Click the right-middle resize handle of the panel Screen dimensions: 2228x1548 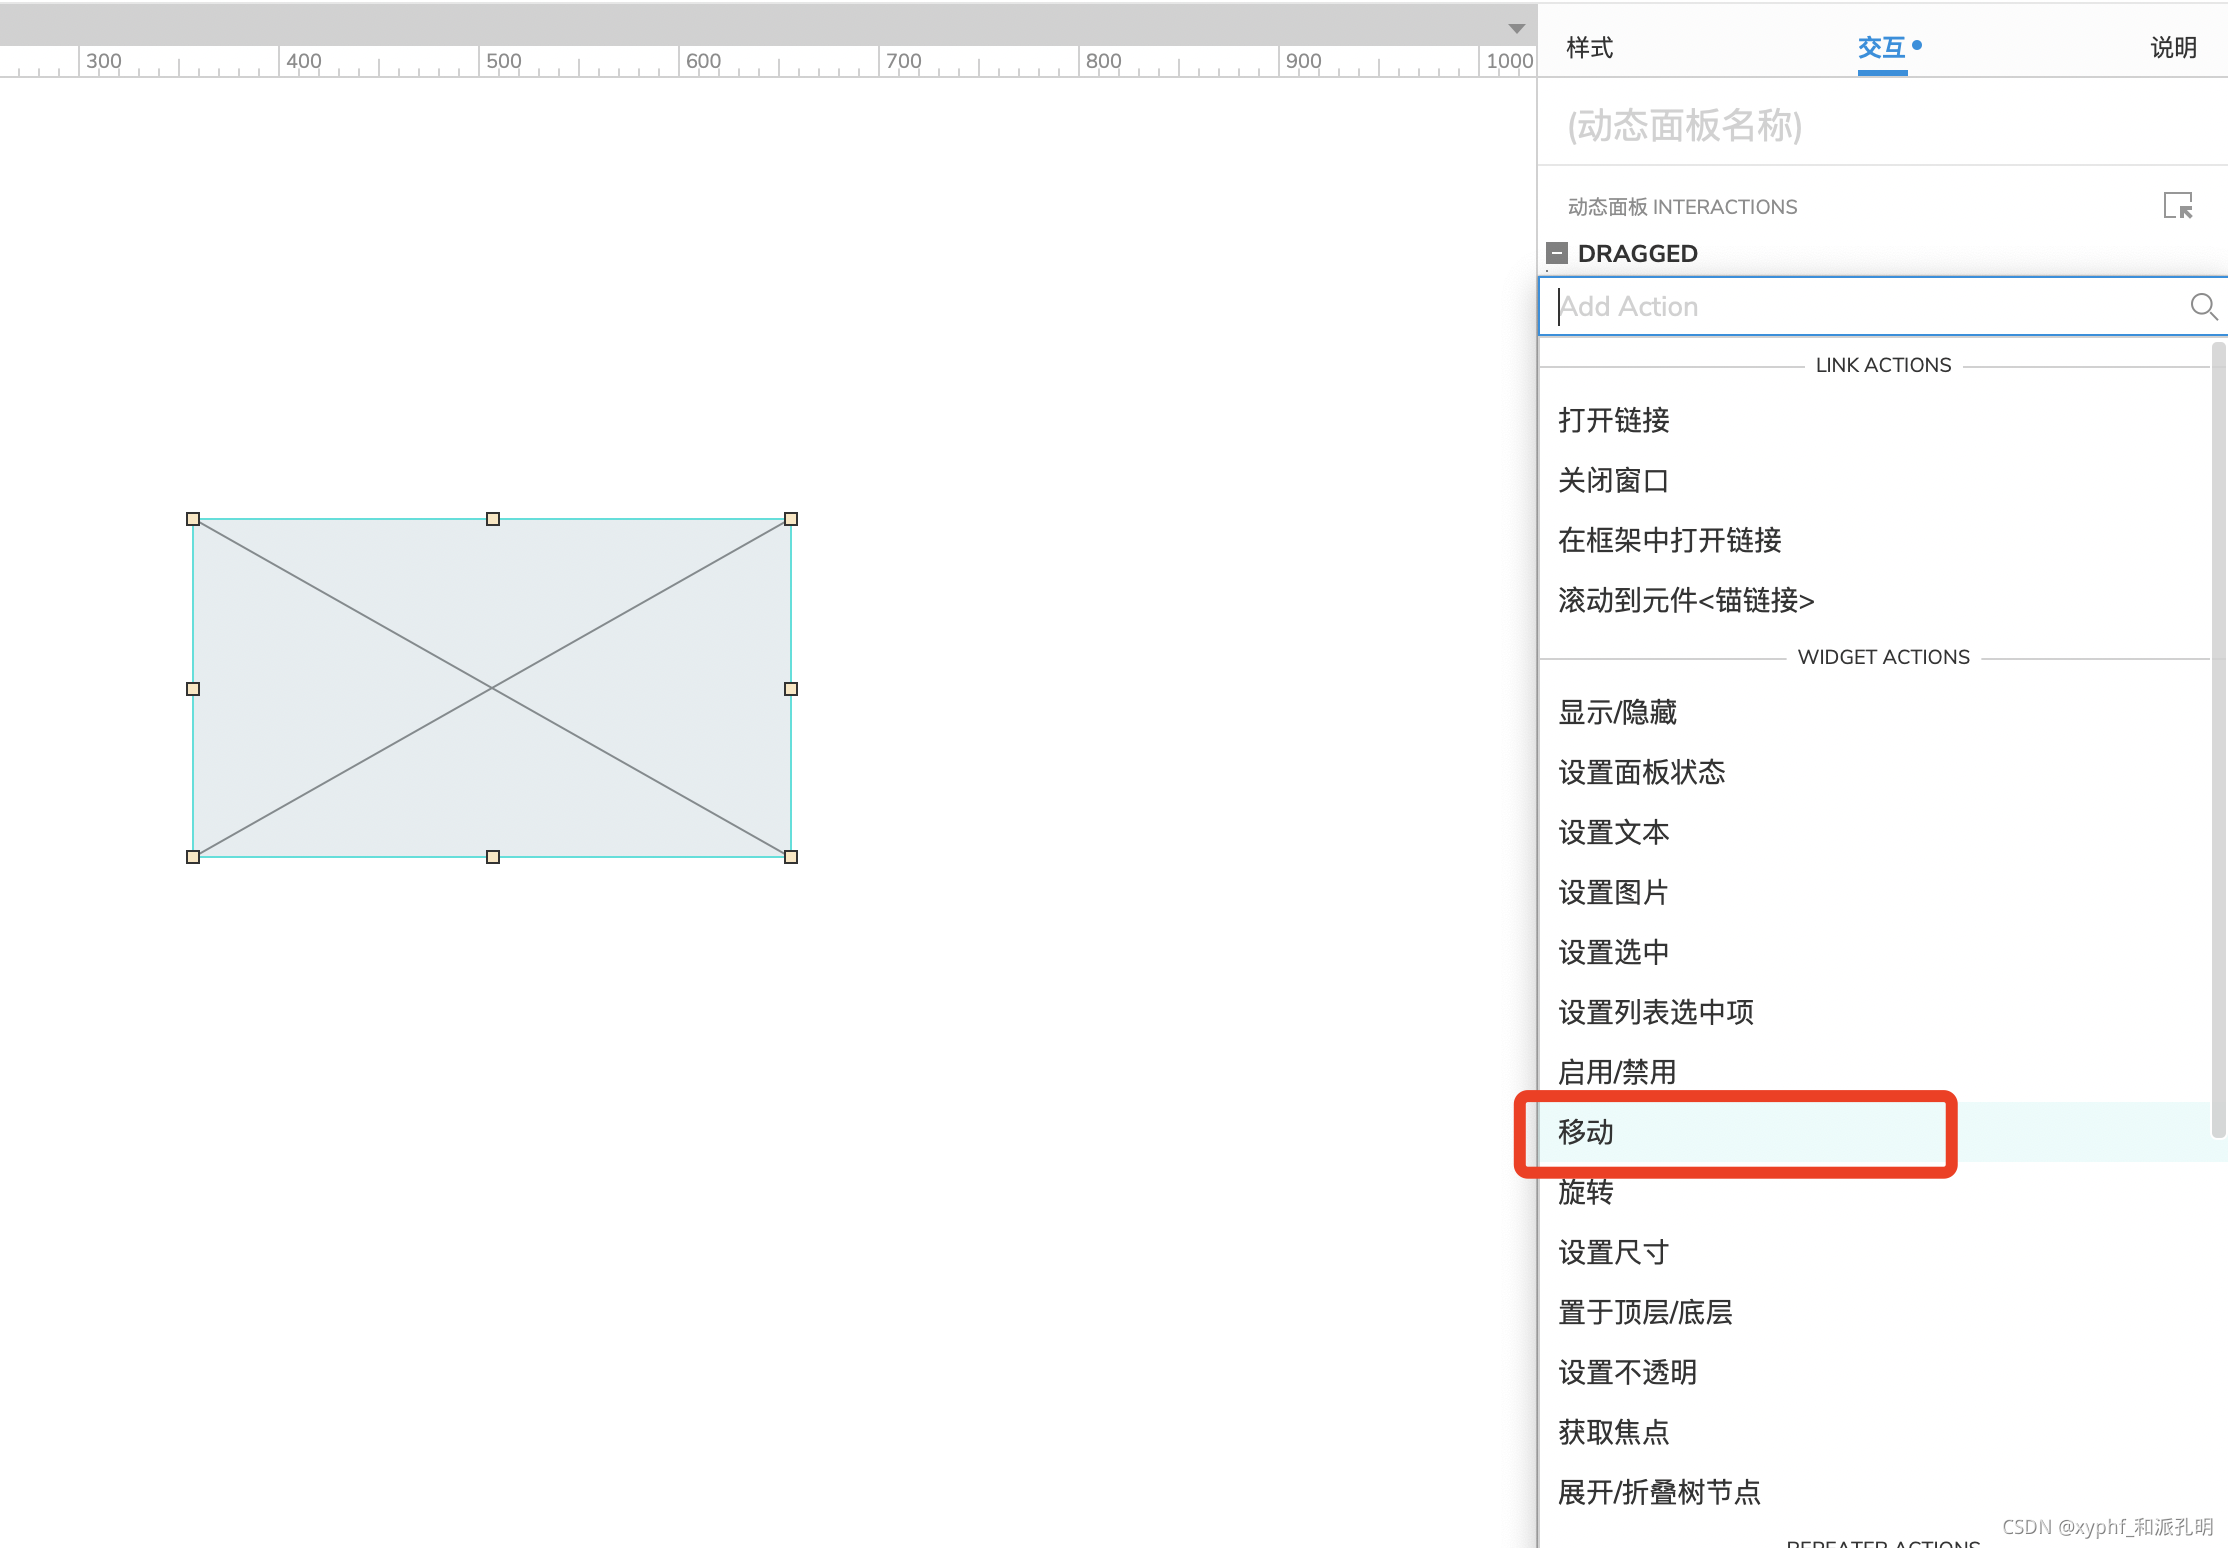point(791,689)
